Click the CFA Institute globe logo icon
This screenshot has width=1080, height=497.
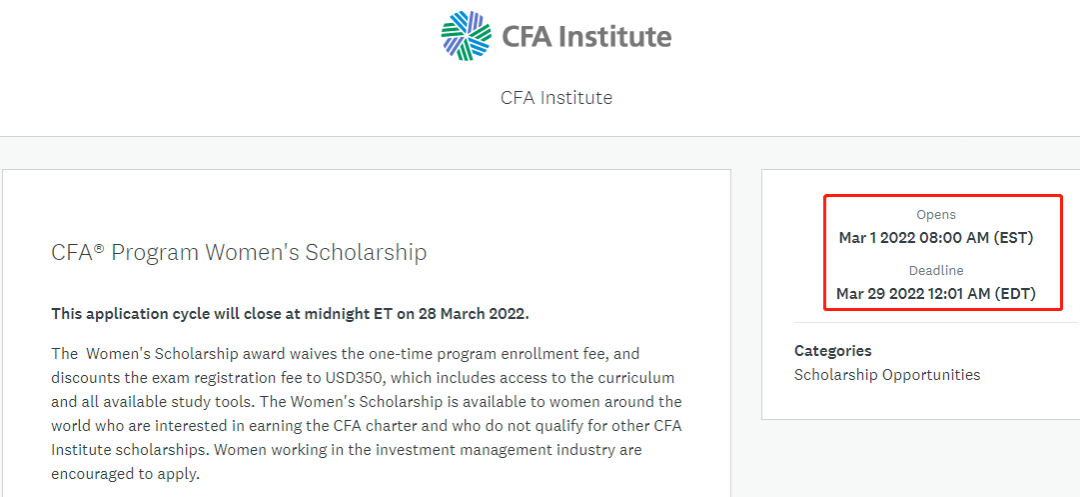coord(466,36)
